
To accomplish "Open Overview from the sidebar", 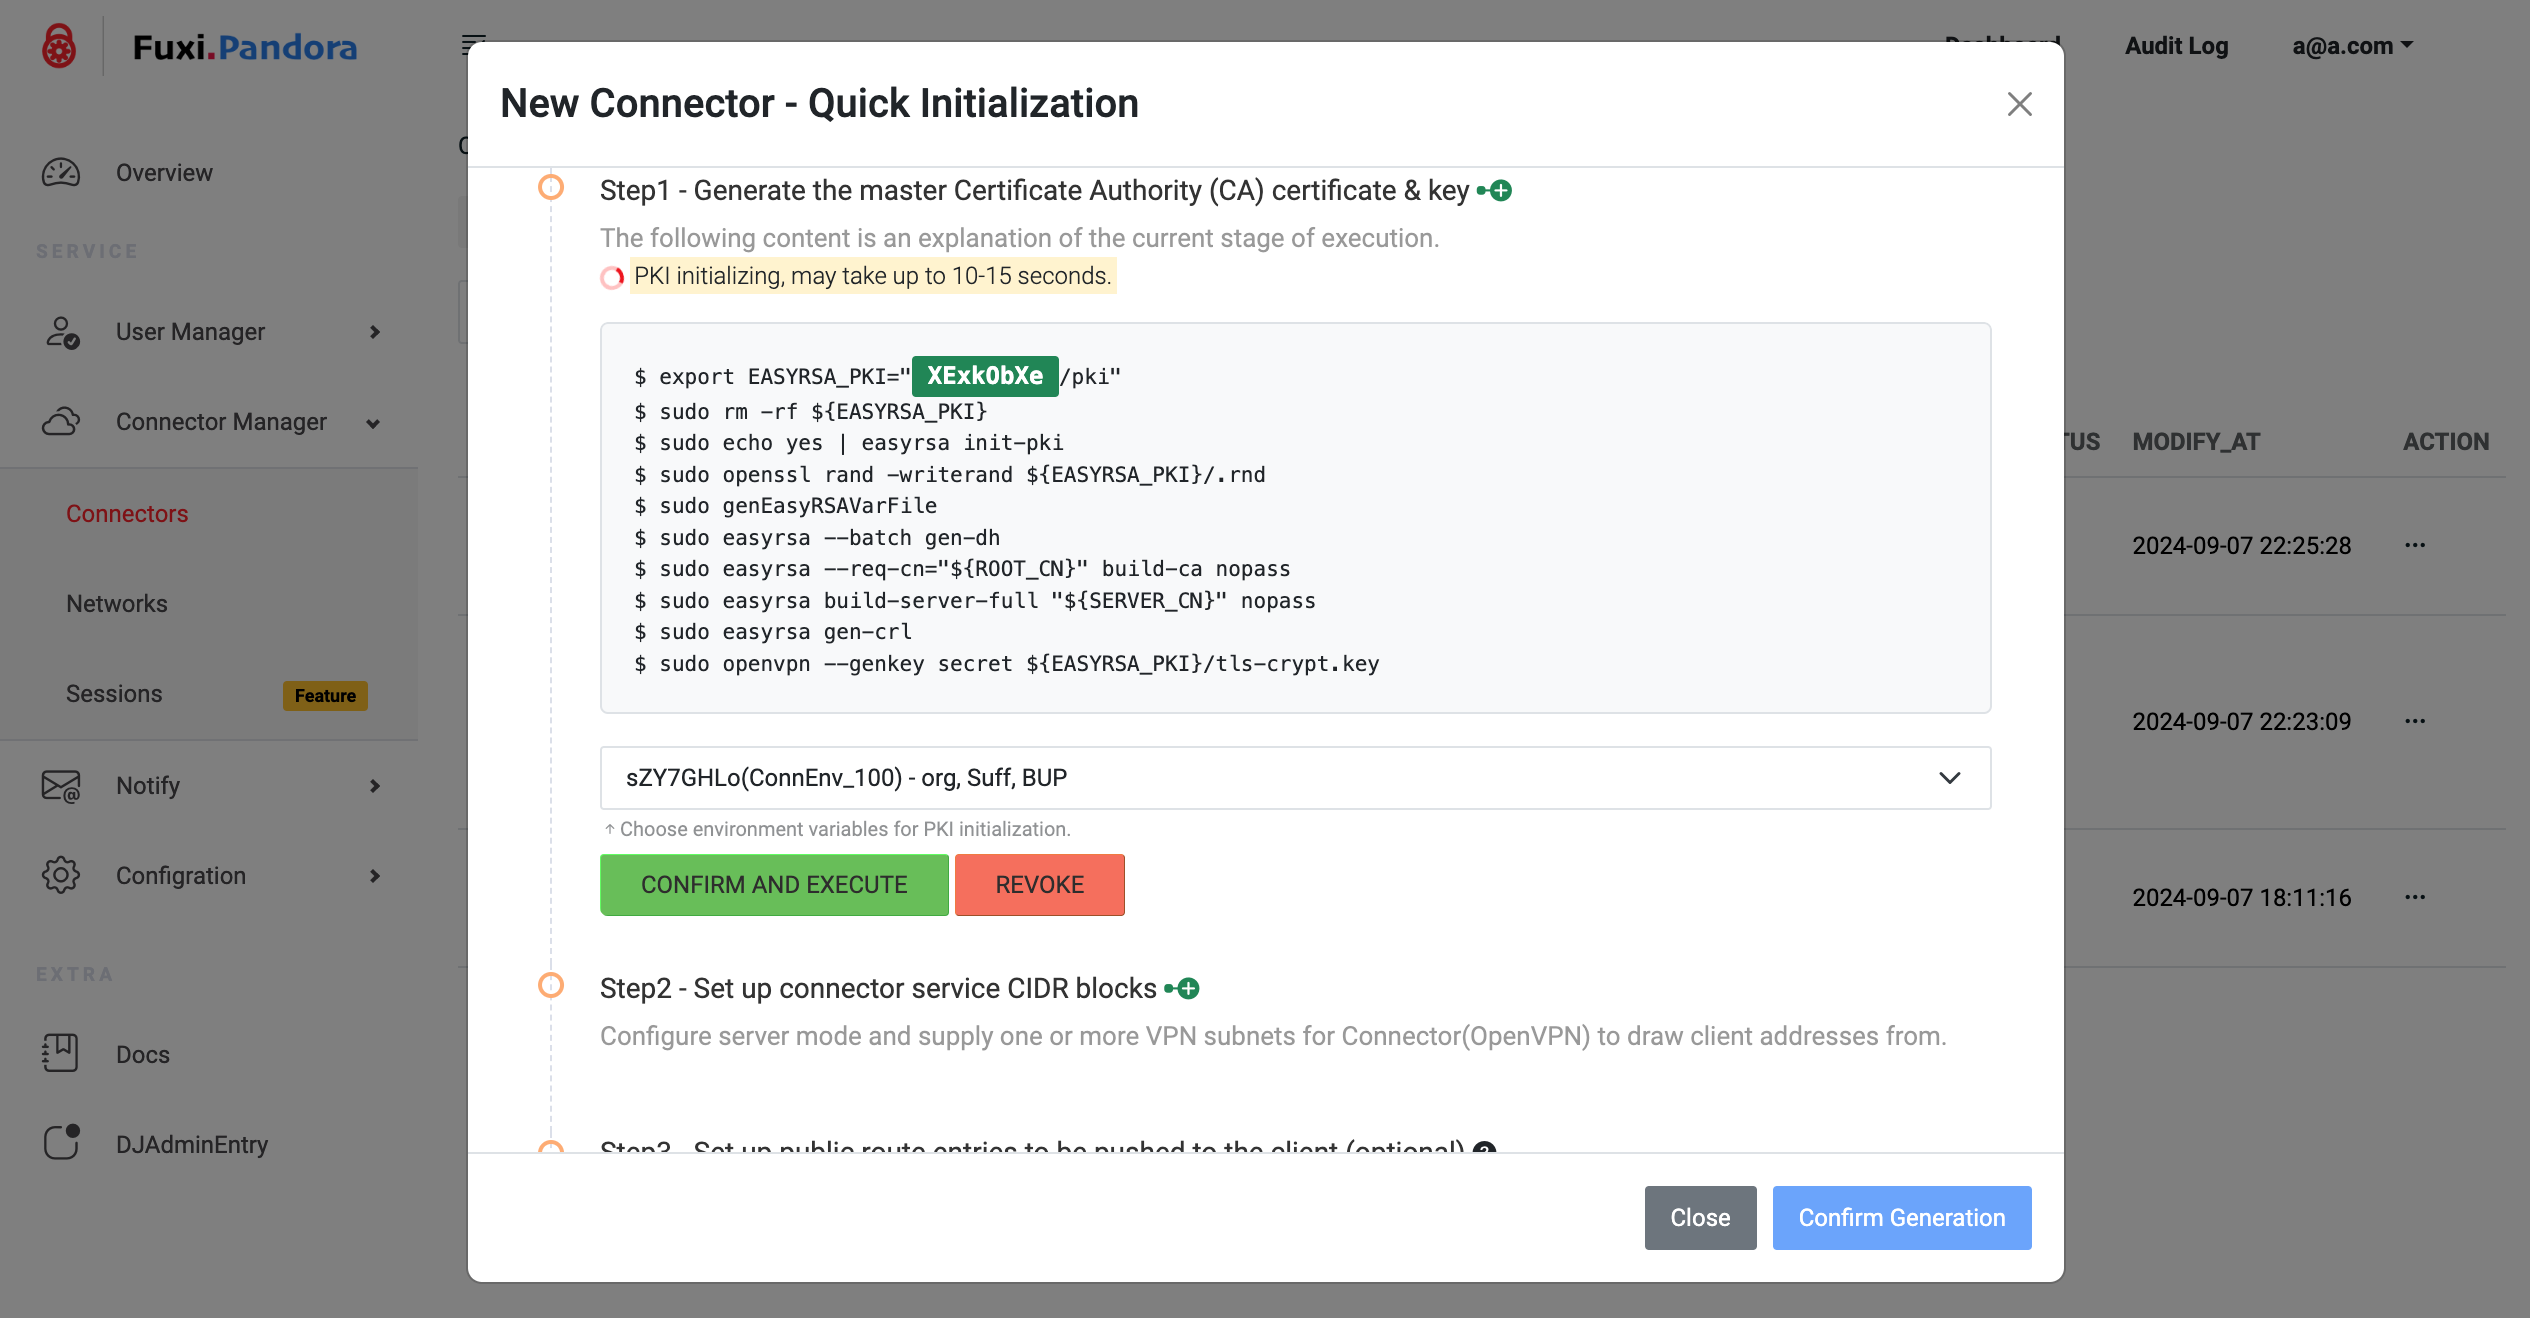I will [164, 172].
